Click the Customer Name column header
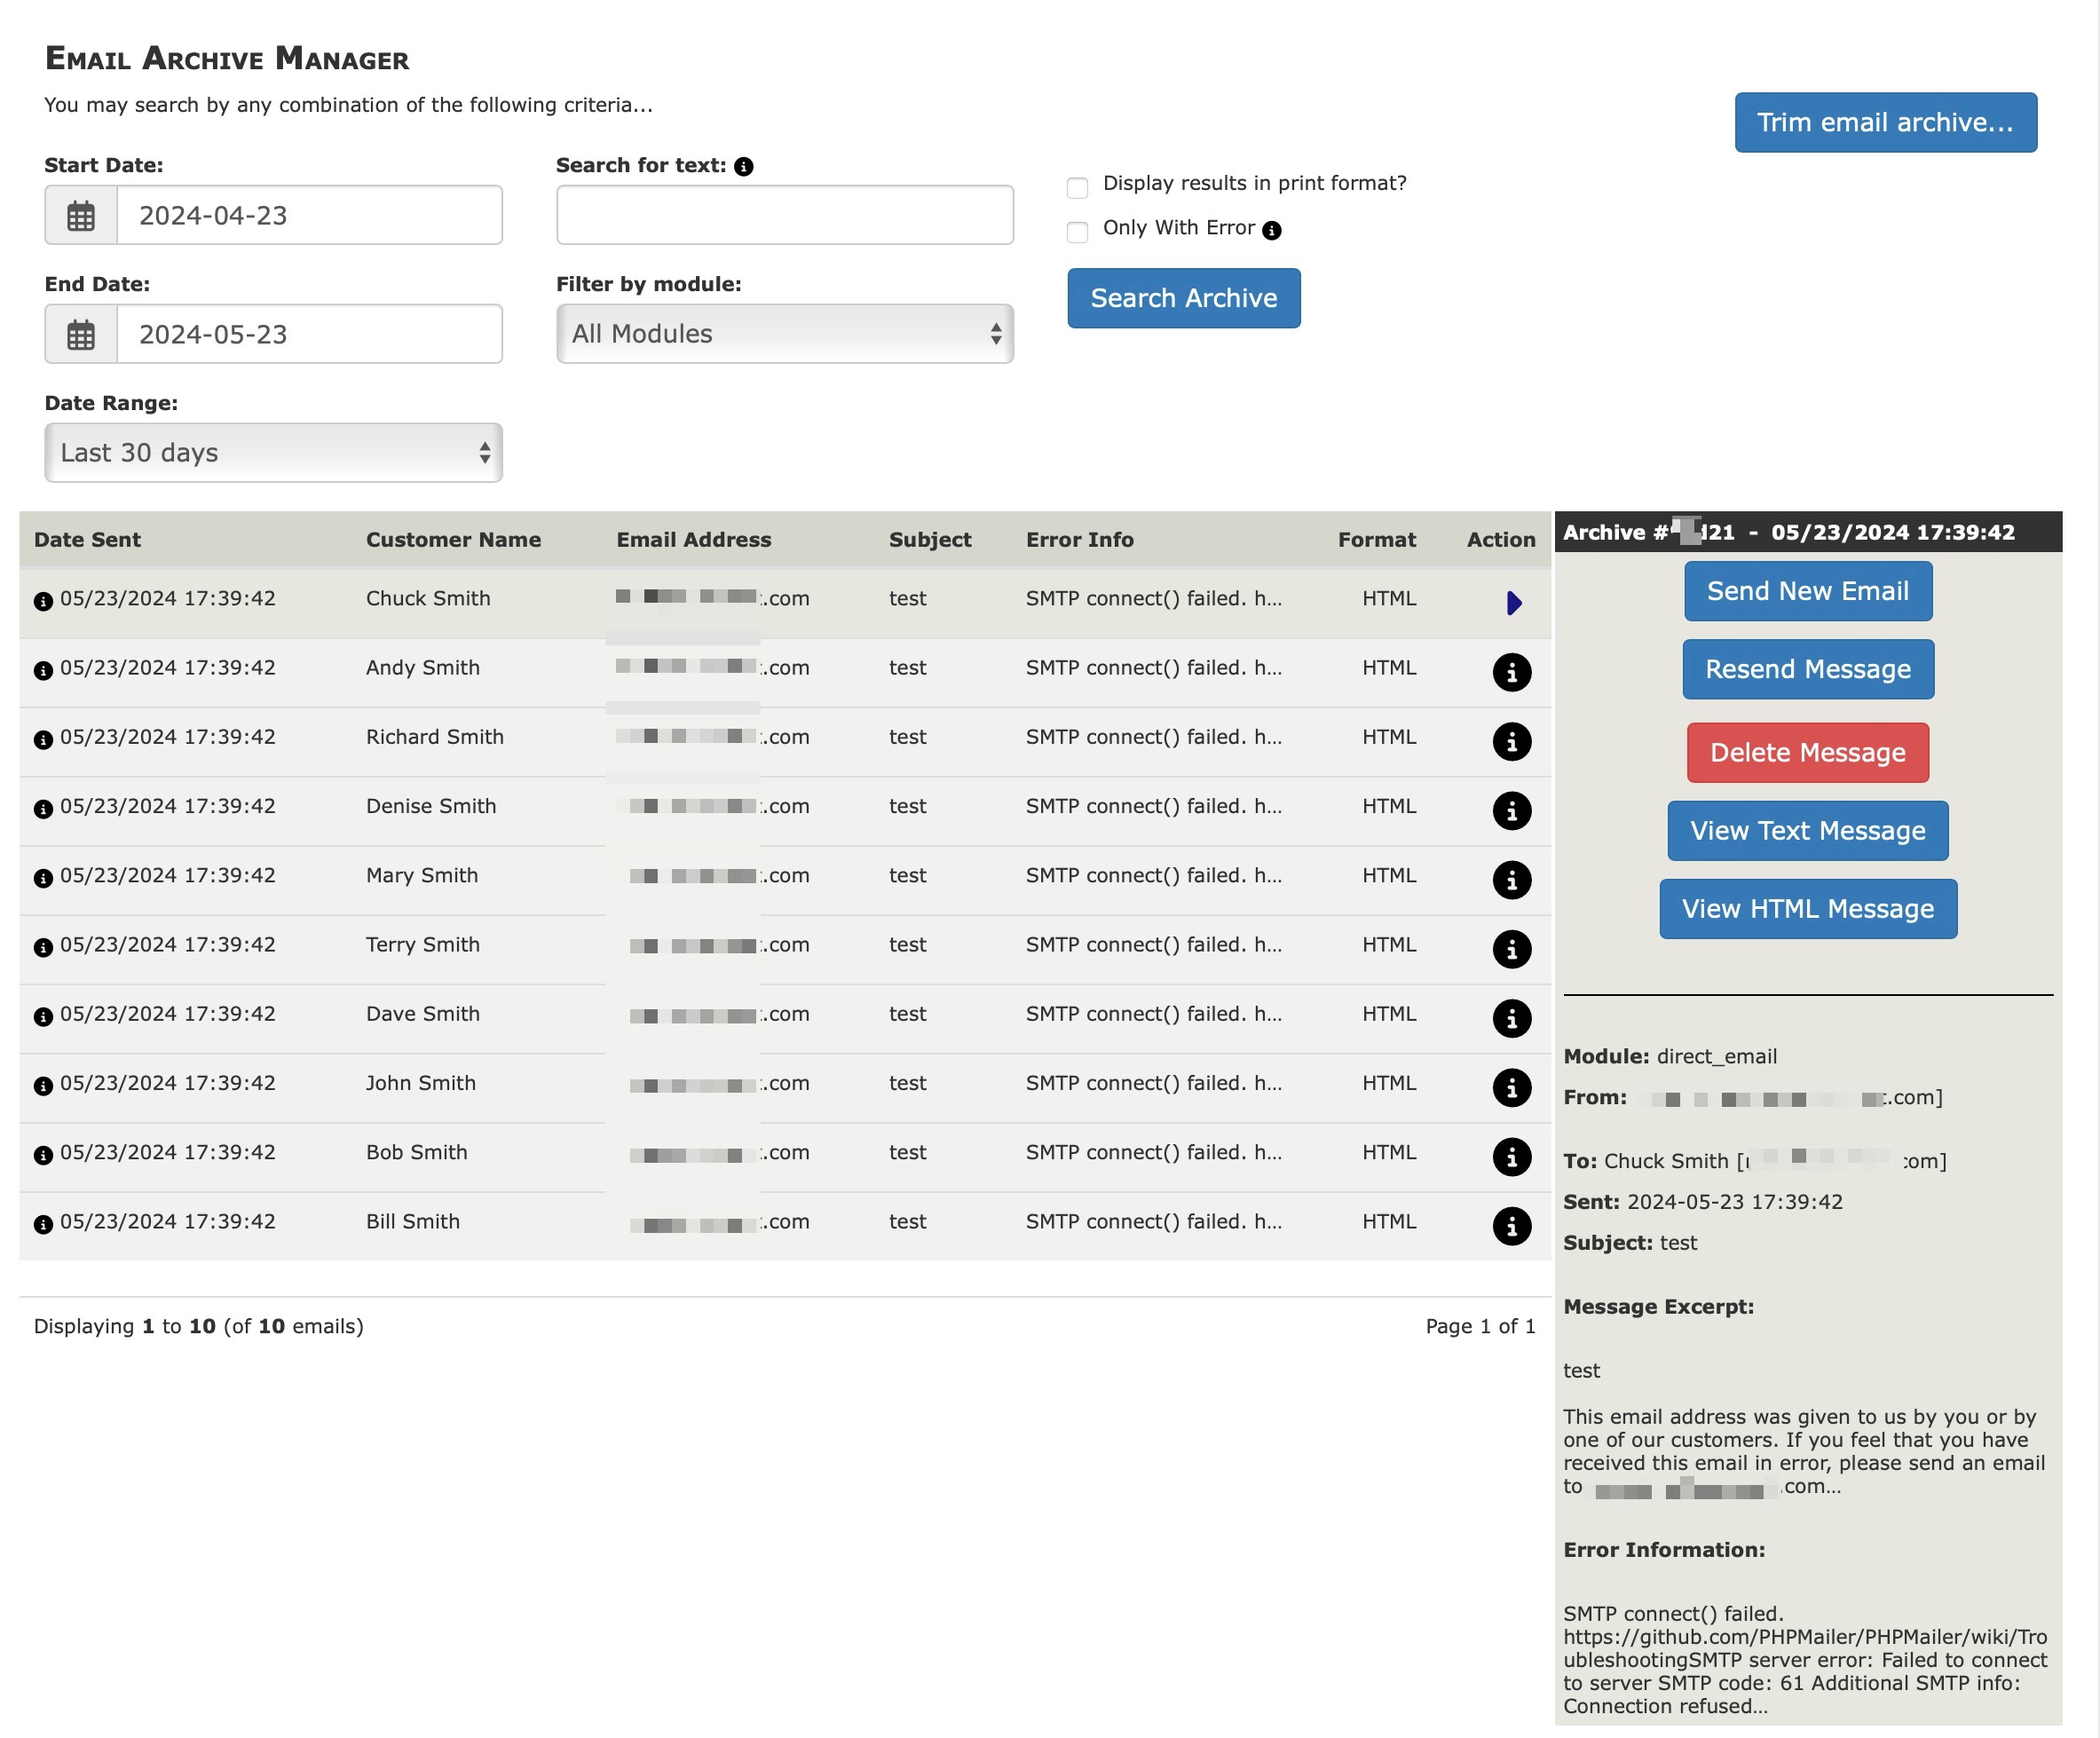Image resolution: width=2100 pixels, height=1738 pixels. pyautogui.click(x=453, y=540)
